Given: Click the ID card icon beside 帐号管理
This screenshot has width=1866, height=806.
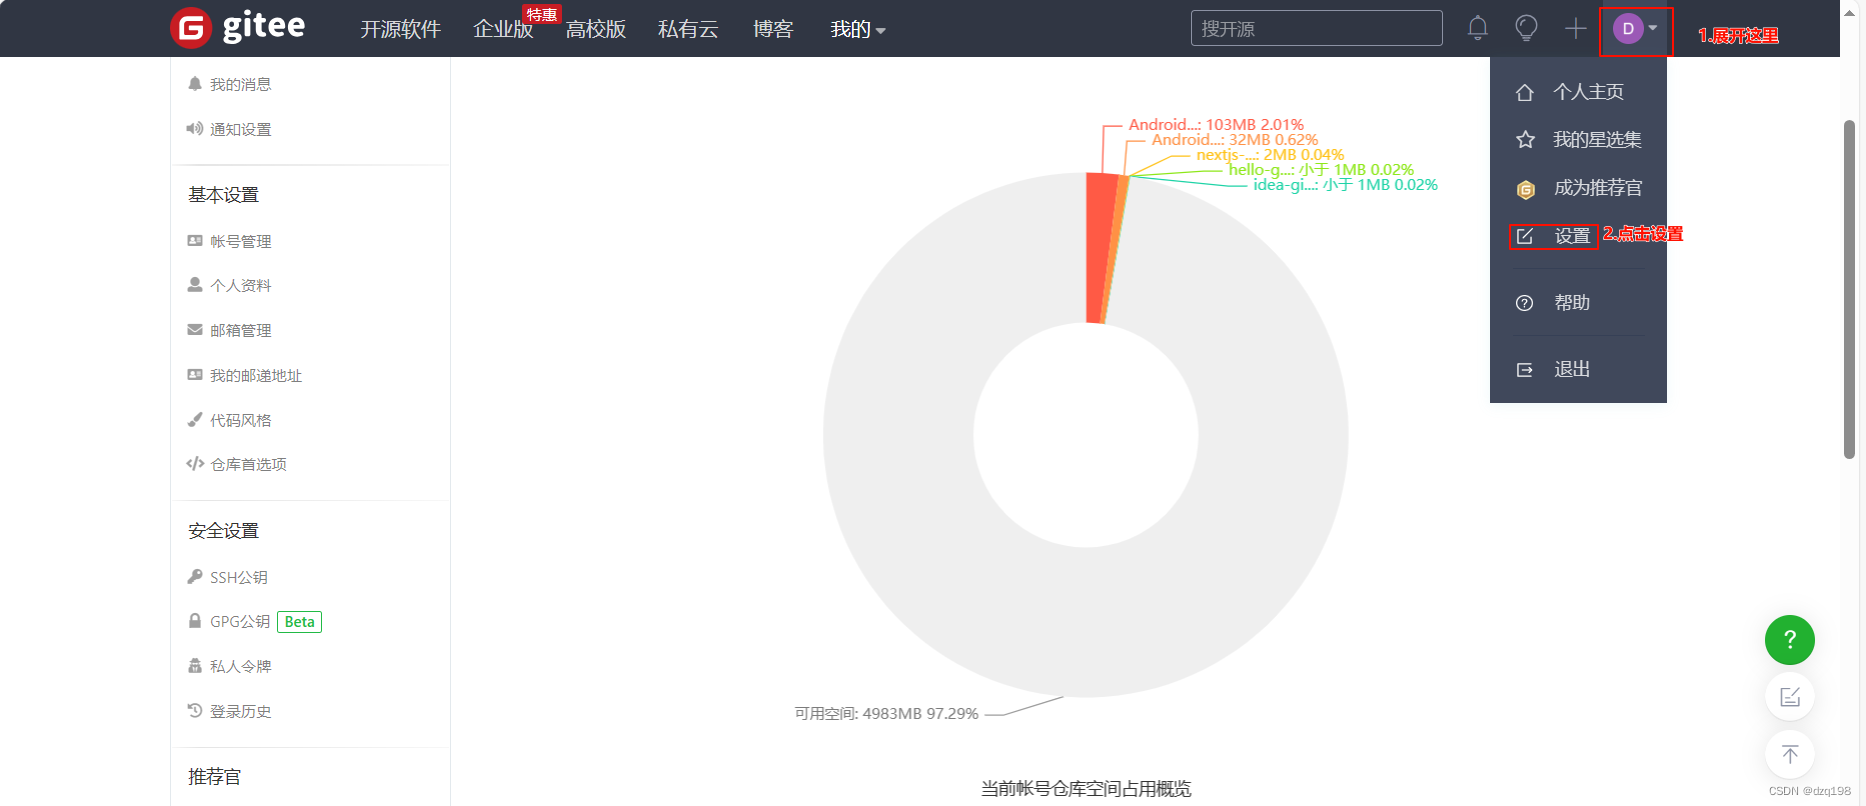Looking at the screenshot, I should [195, 240].
